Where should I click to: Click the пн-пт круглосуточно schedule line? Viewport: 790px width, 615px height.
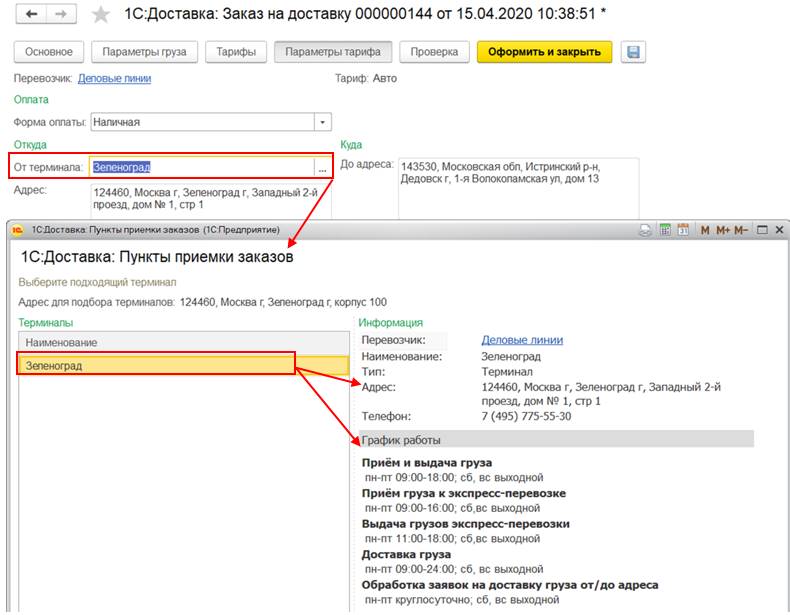(462, 600)
